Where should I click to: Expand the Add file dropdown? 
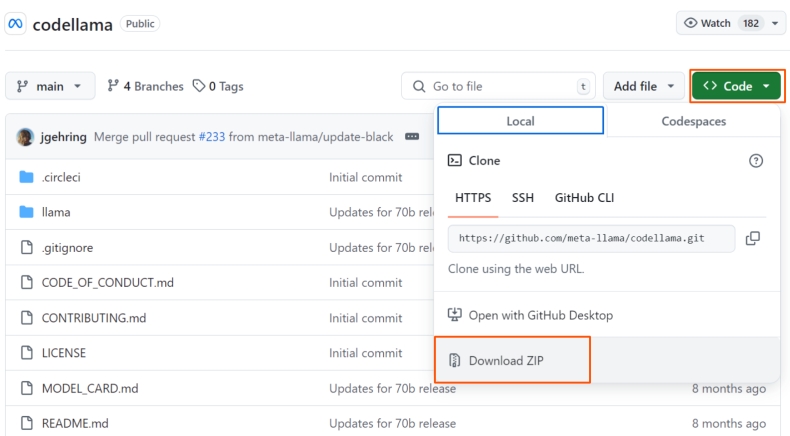(644, 86)
